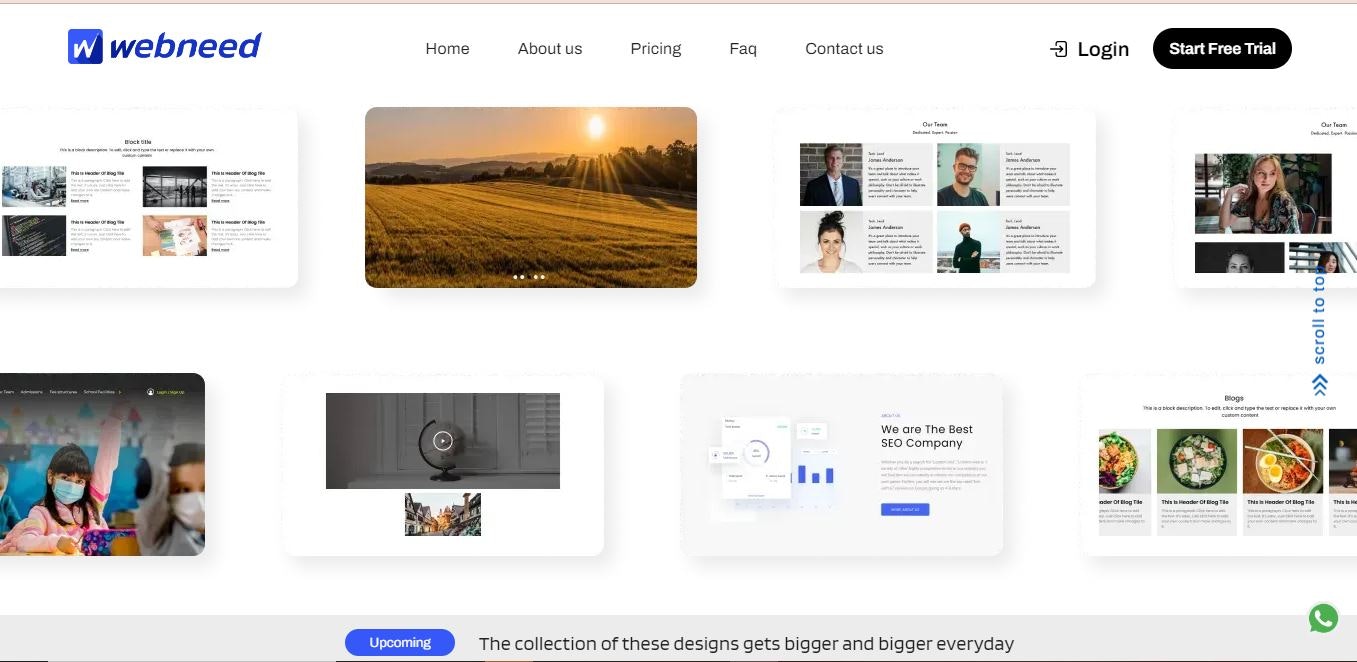
Task: Click the smiling man with glasses photo
Action: click(x=968, y=175)
